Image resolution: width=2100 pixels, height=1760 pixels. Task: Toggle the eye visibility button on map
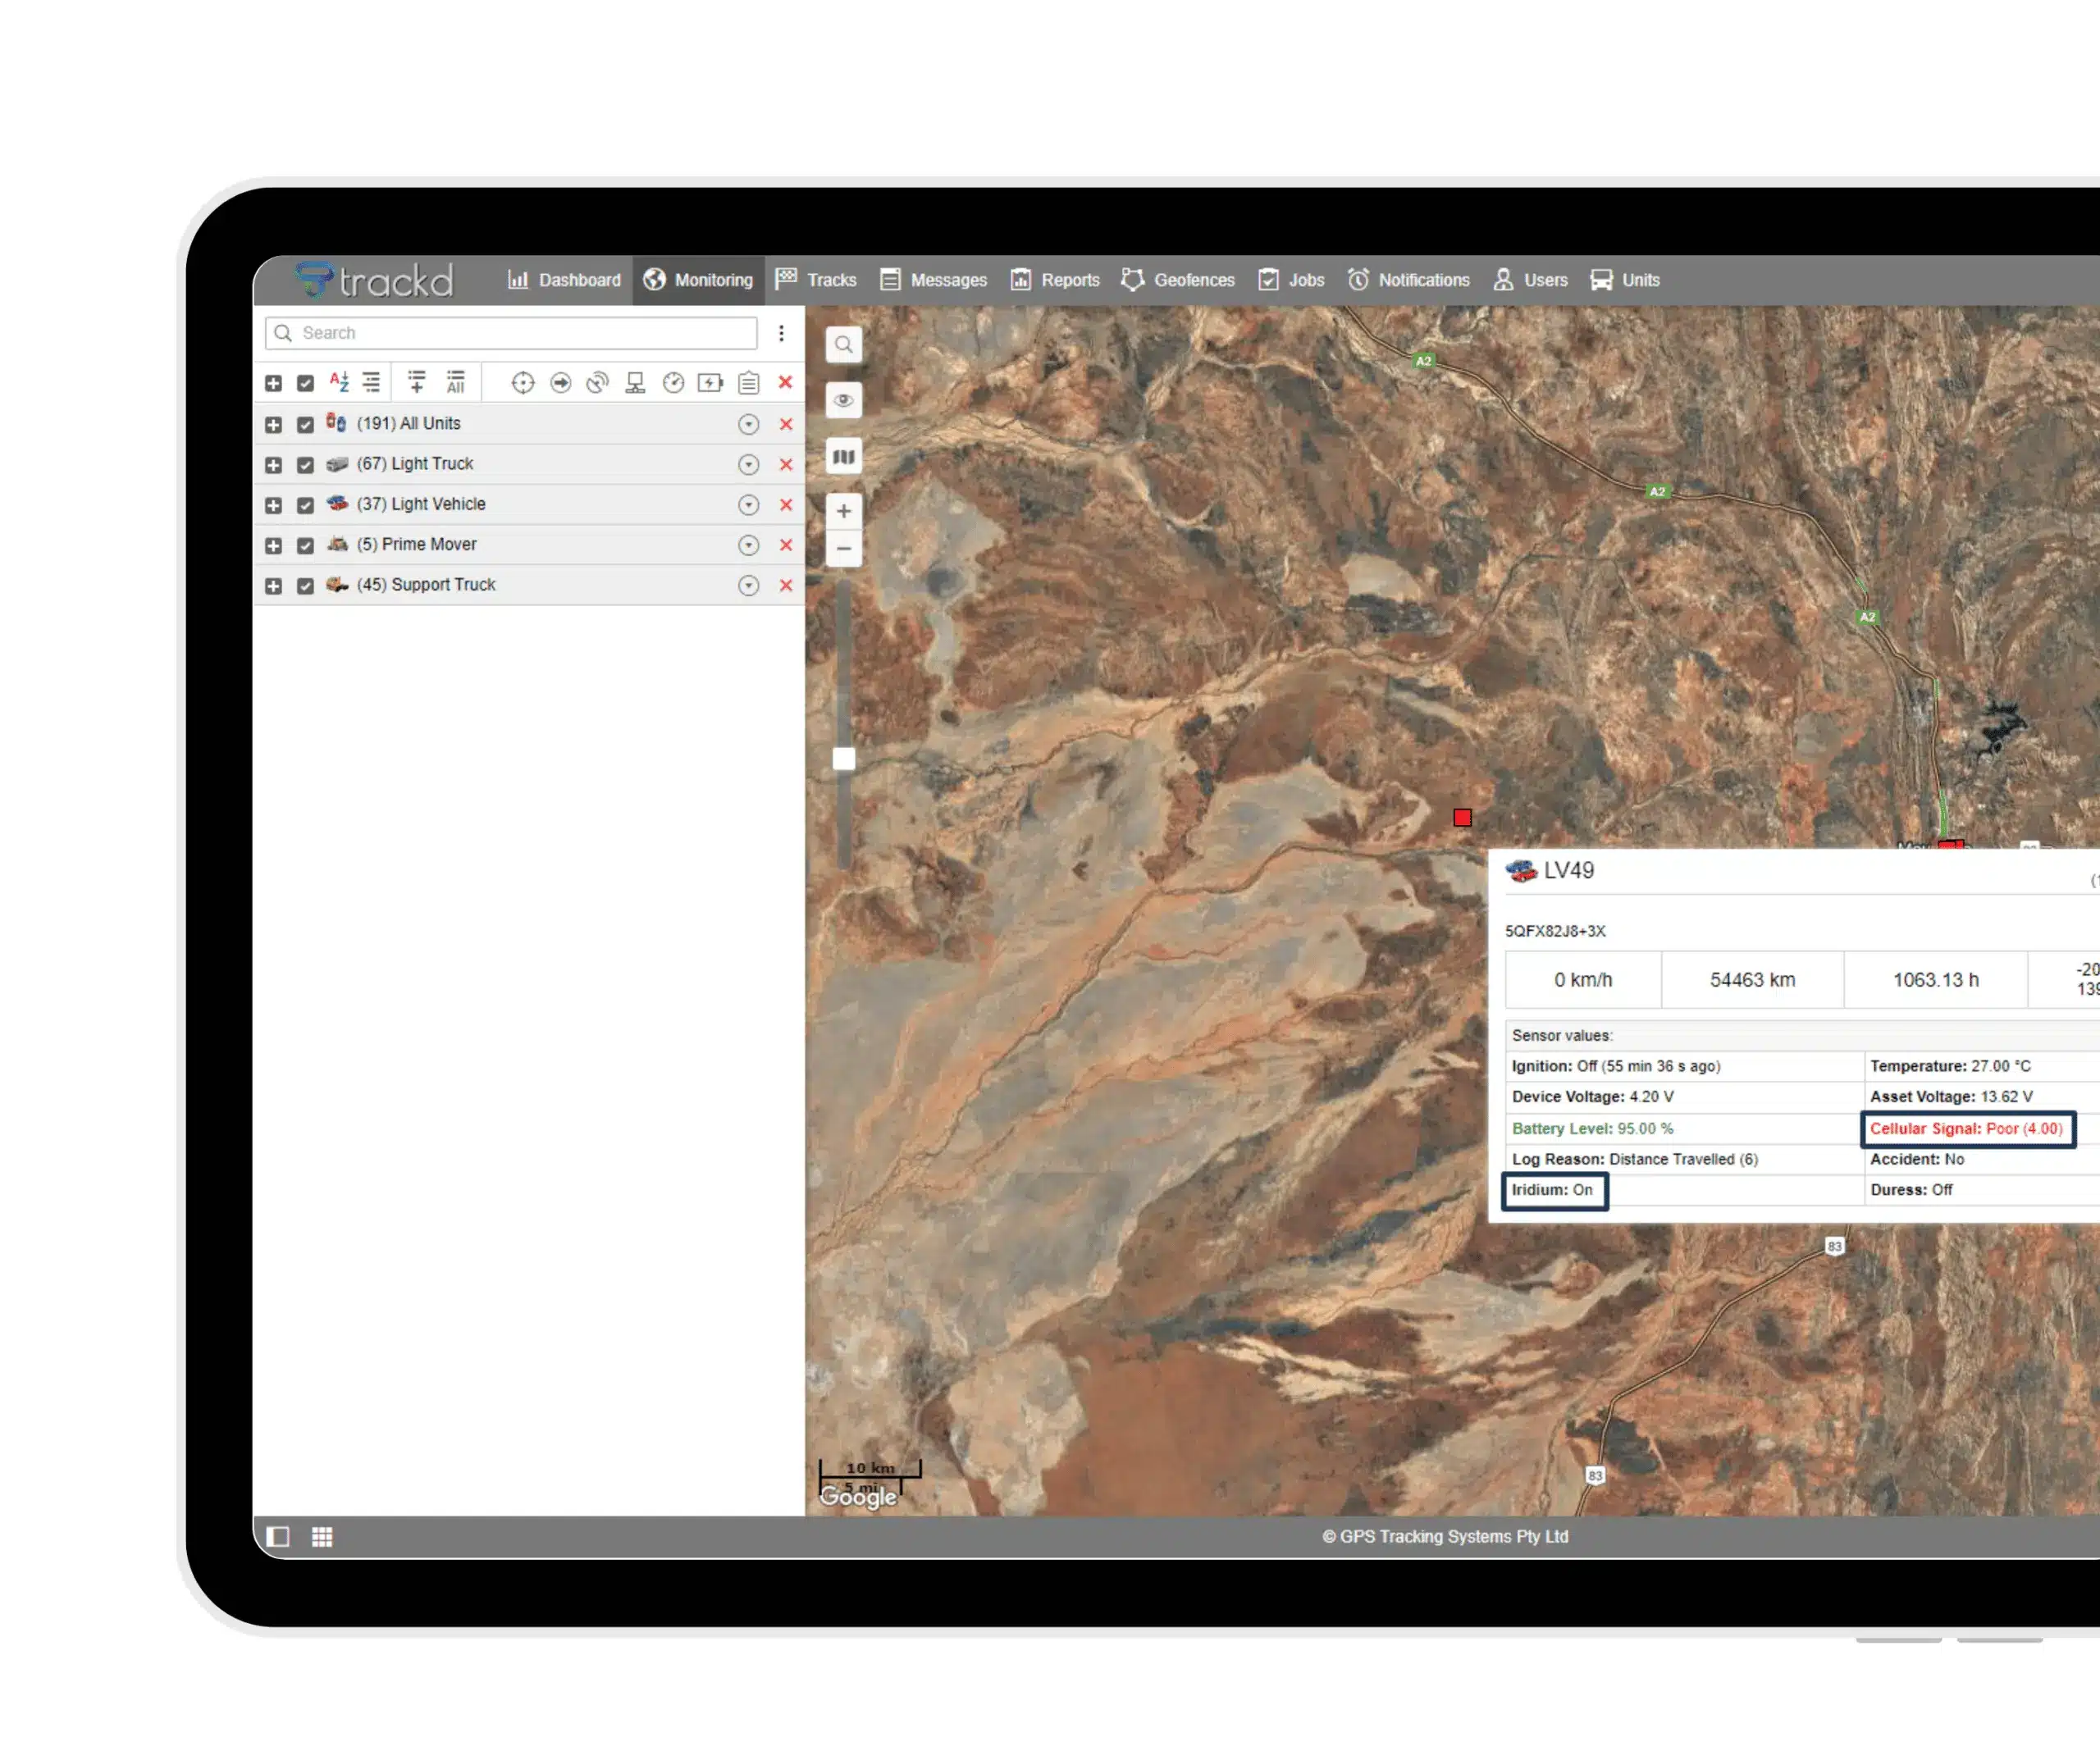[x=843, y=401]
